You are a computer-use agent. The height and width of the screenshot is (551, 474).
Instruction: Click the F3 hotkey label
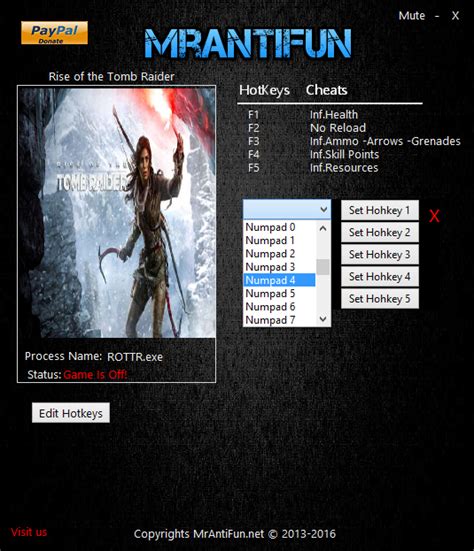click(253, 141)
